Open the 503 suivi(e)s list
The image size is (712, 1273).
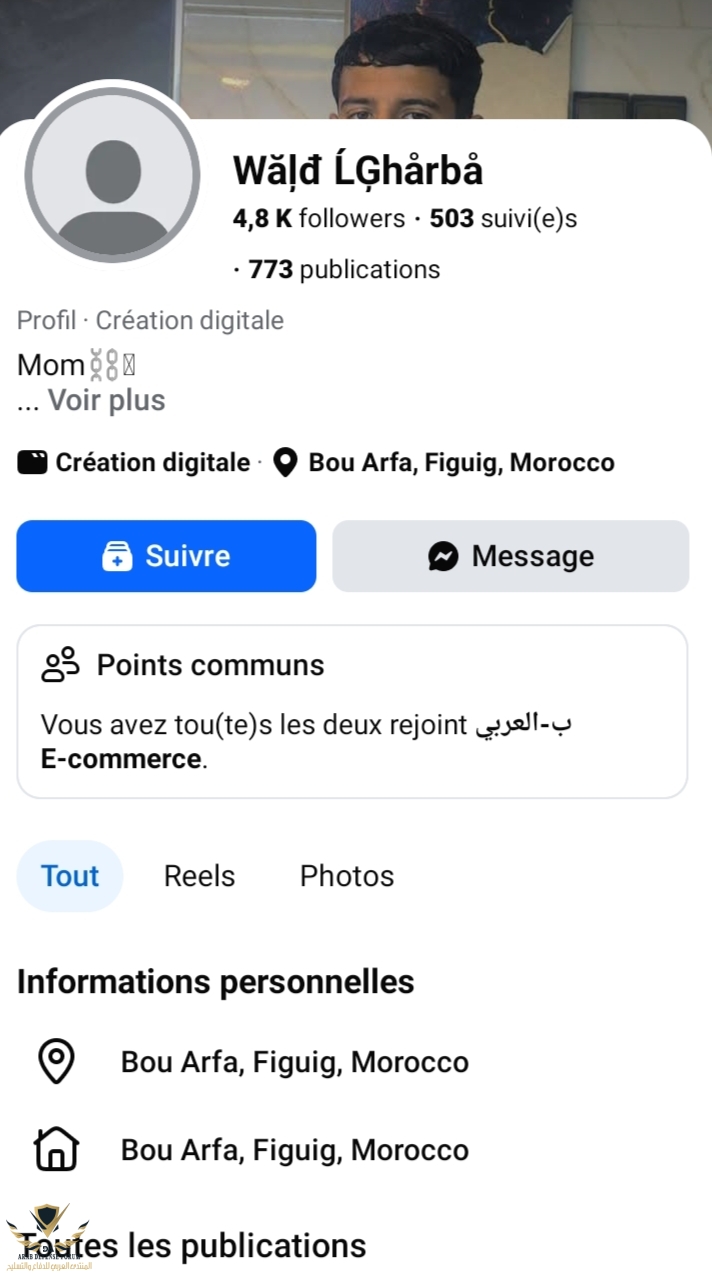click(x=503, y=218)
